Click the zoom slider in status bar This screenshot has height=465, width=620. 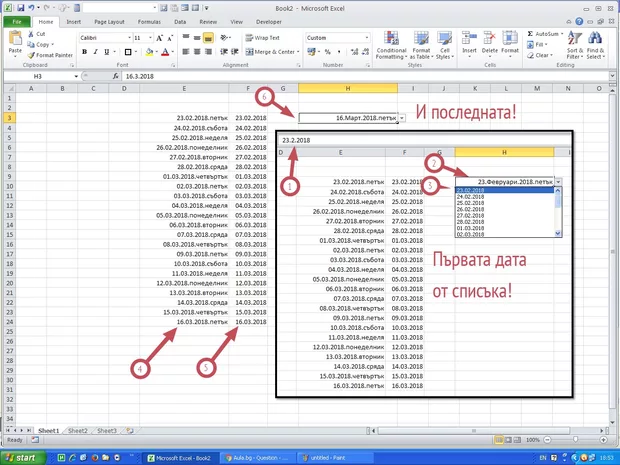pos(575,440)
